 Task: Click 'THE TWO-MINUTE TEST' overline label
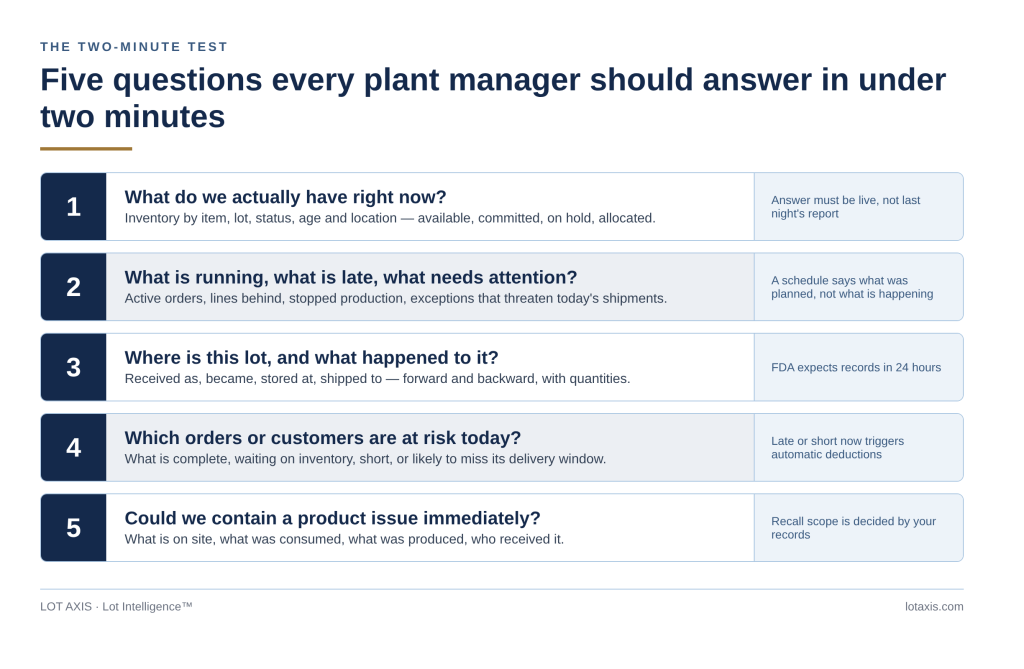click(134, 47)
